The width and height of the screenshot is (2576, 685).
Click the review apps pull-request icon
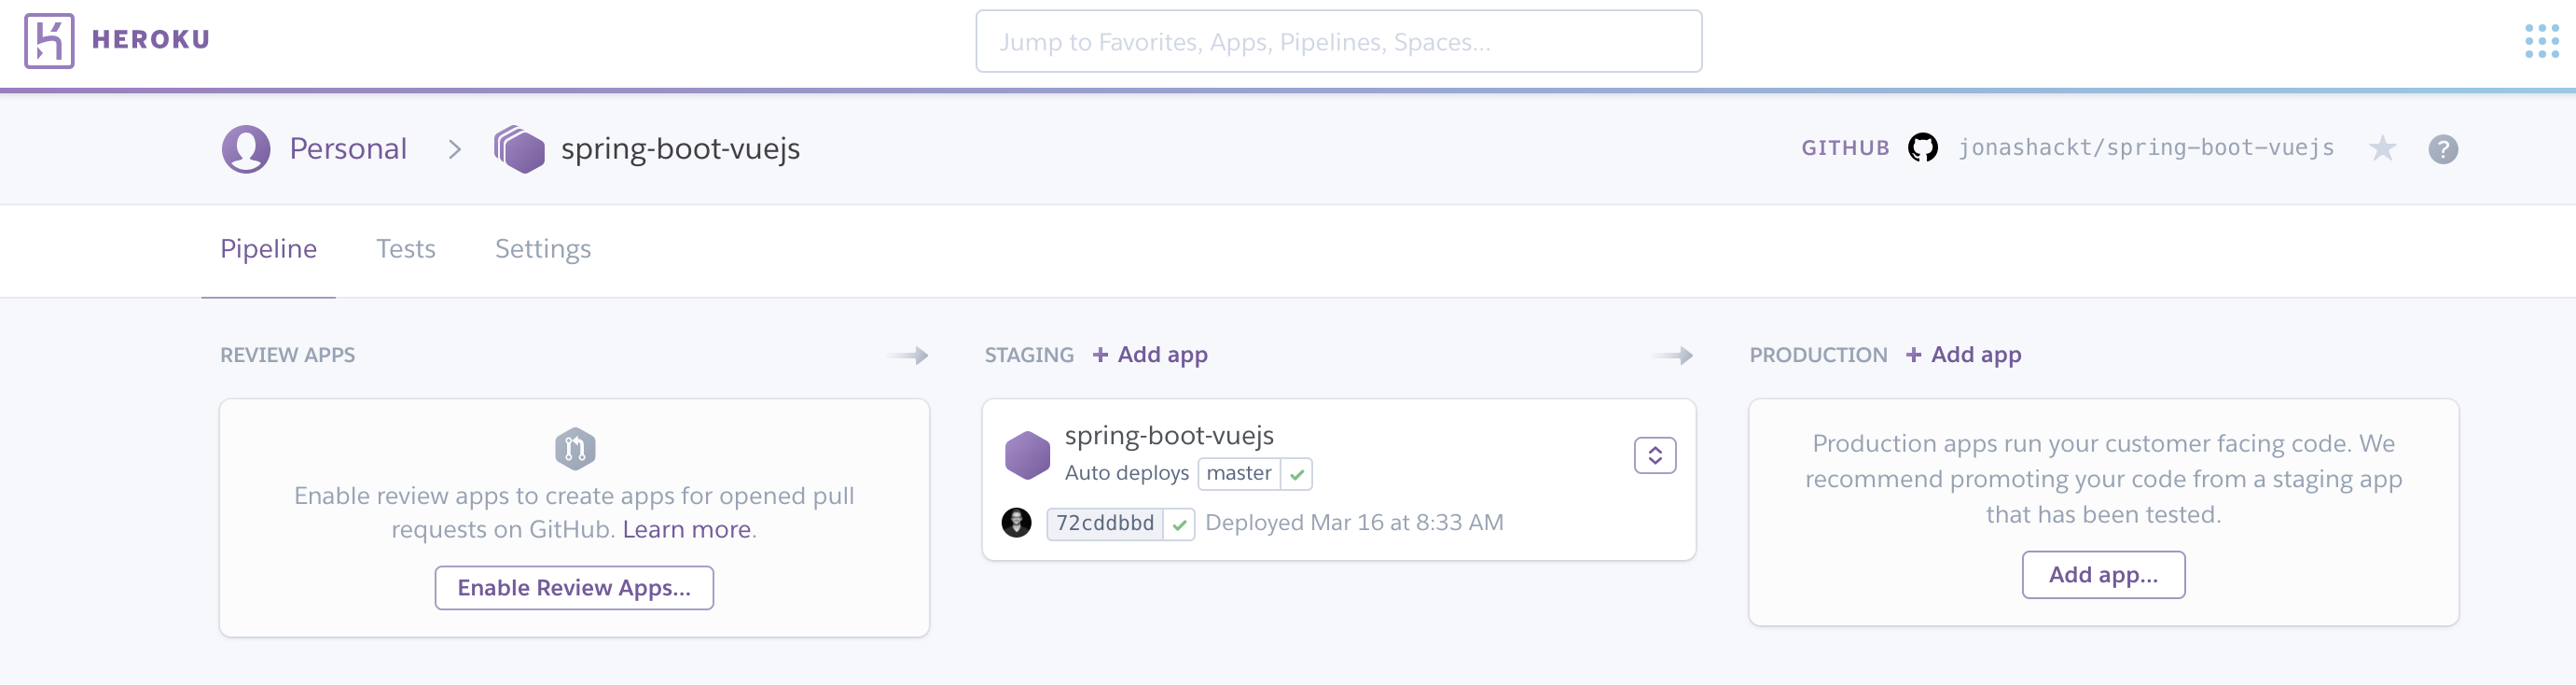(575, 448)
